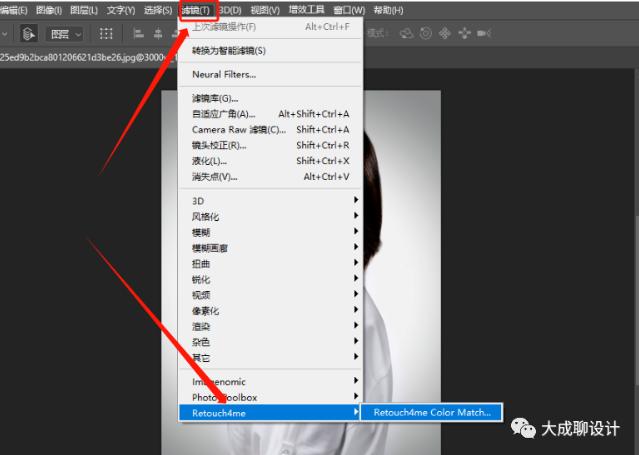Expand the 其它 submenu arrow
The height and width of the screenshot is (455, 639).
[356, 357]
